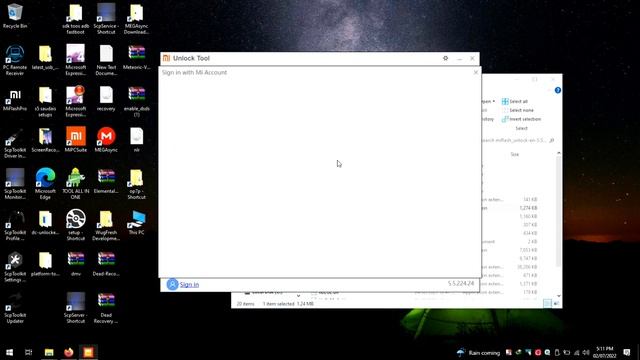
Task: Select the Elemental archive icon
Action: [106, 181]
